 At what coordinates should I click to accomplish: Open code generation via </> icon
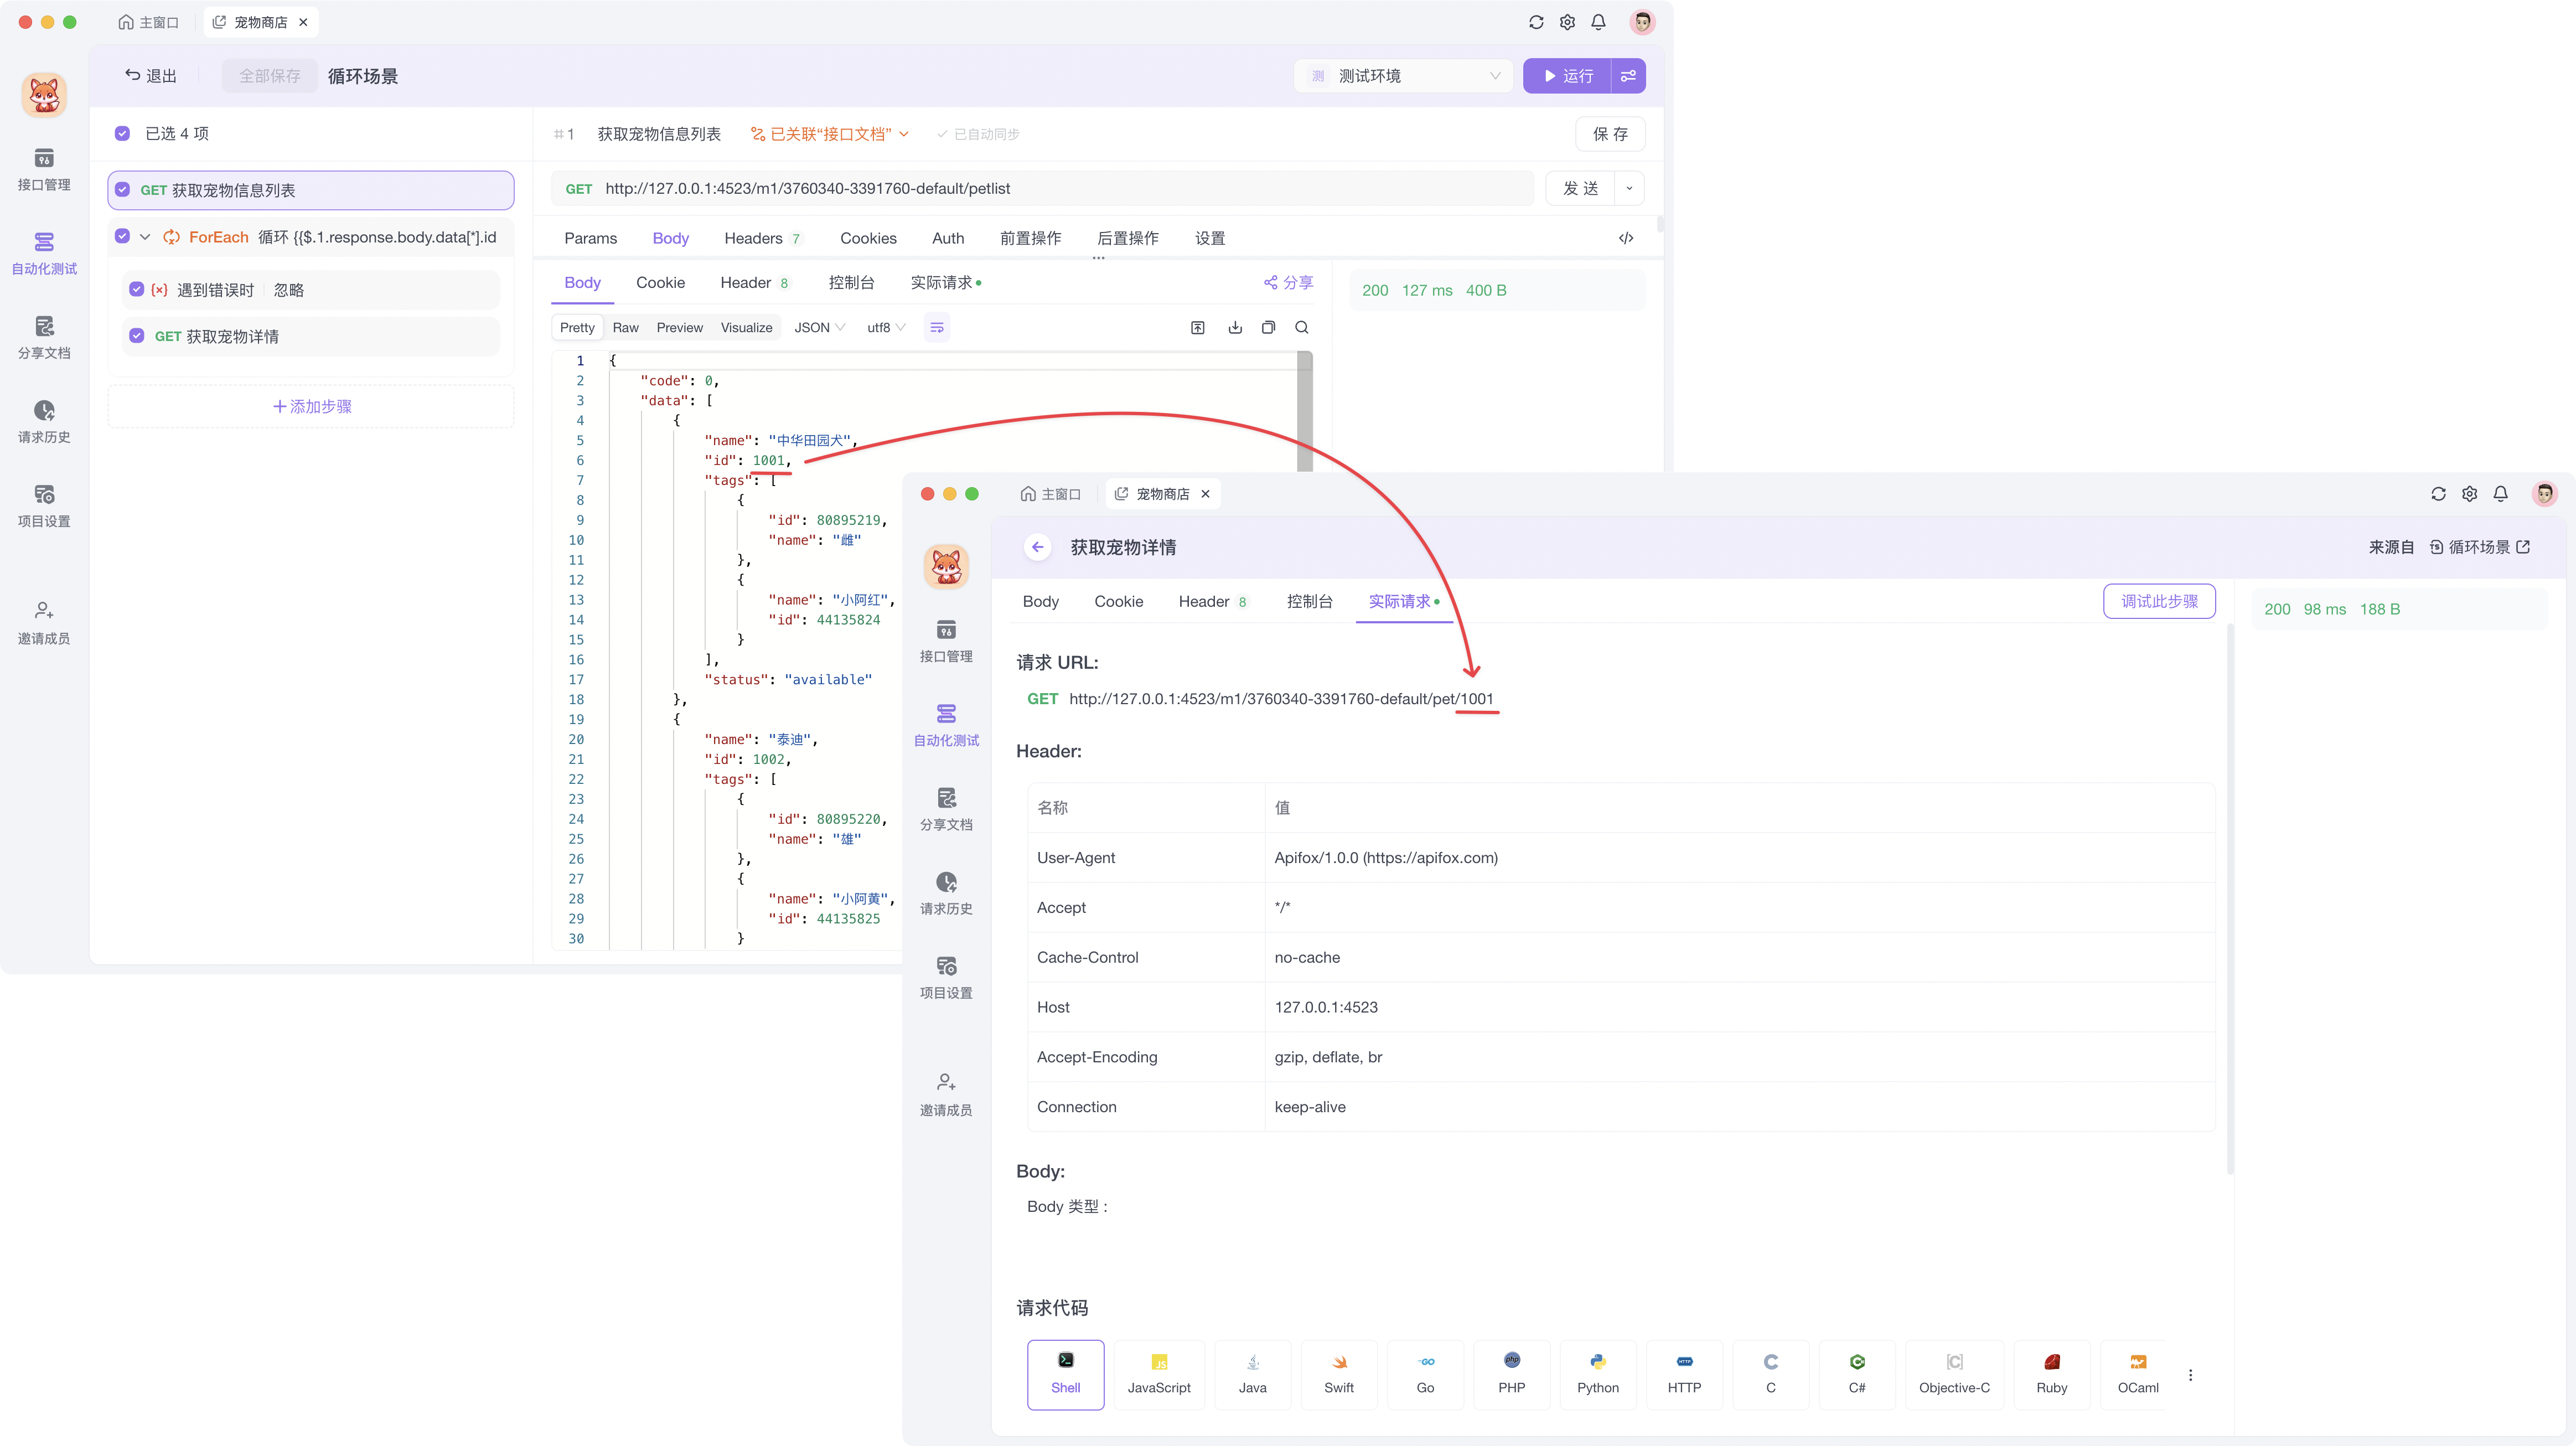click(x=1625, y=238)
